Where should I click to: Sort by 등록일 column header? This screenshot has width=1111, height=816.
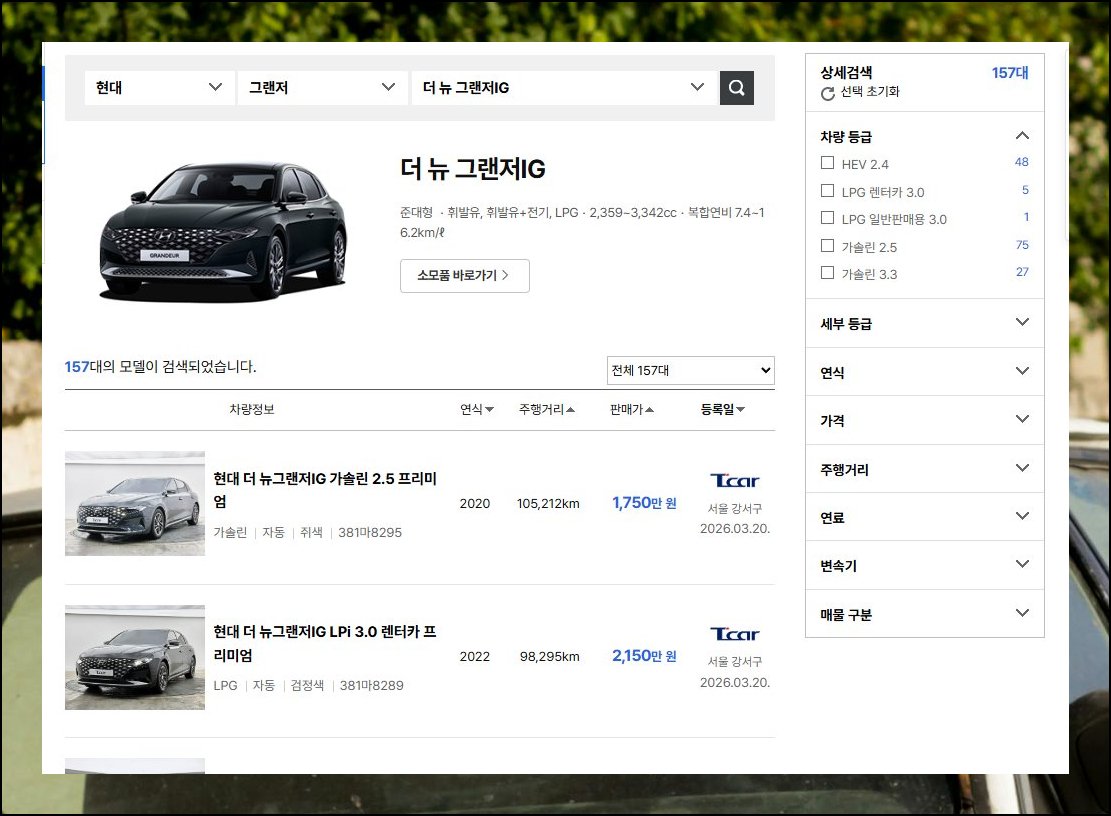coord(723,409)
